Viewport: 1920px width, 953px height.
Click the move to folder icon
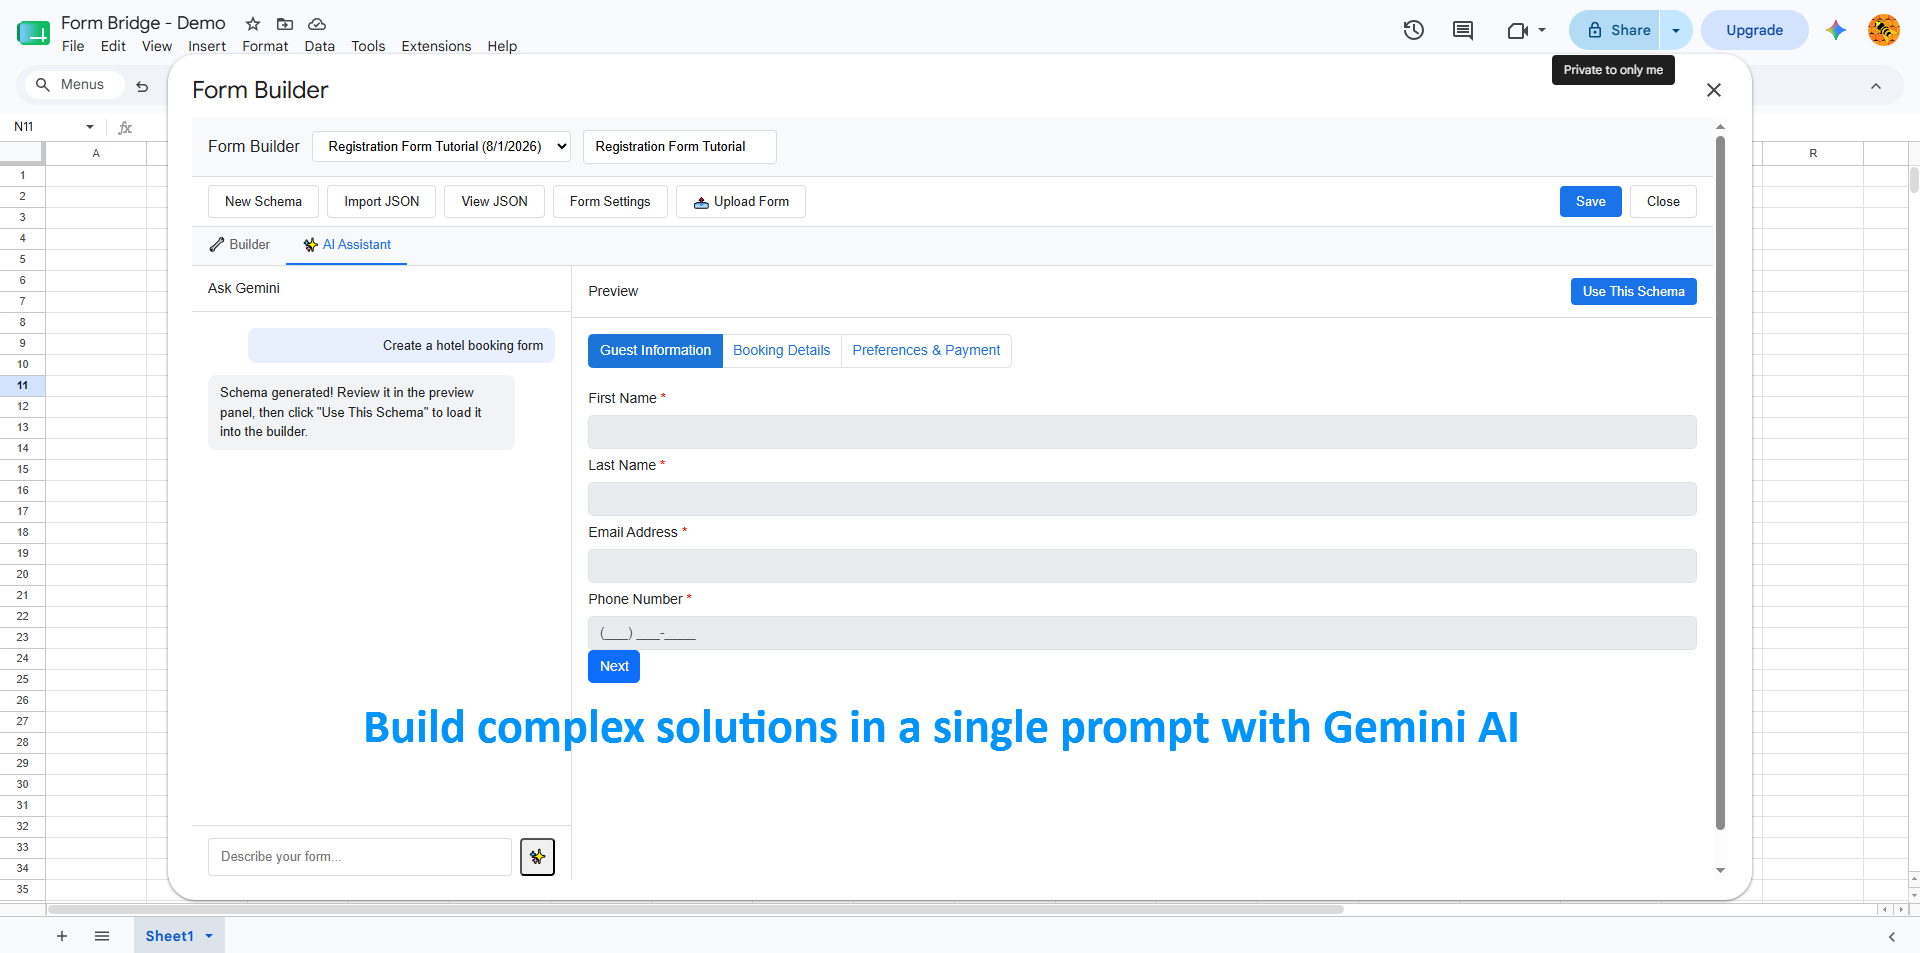pos(285,23)
